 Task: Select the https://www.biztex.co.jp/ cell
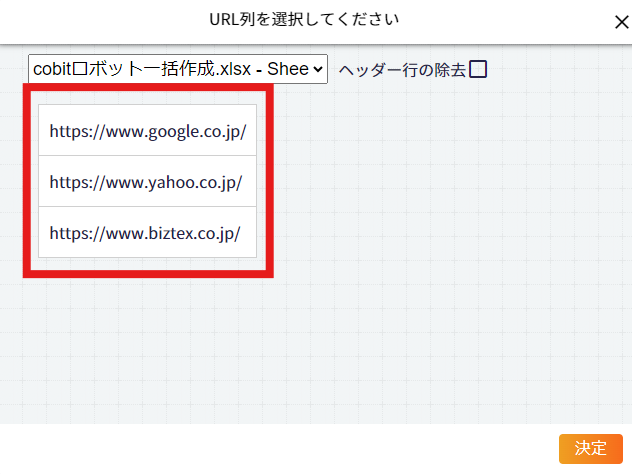coord(148,232)
